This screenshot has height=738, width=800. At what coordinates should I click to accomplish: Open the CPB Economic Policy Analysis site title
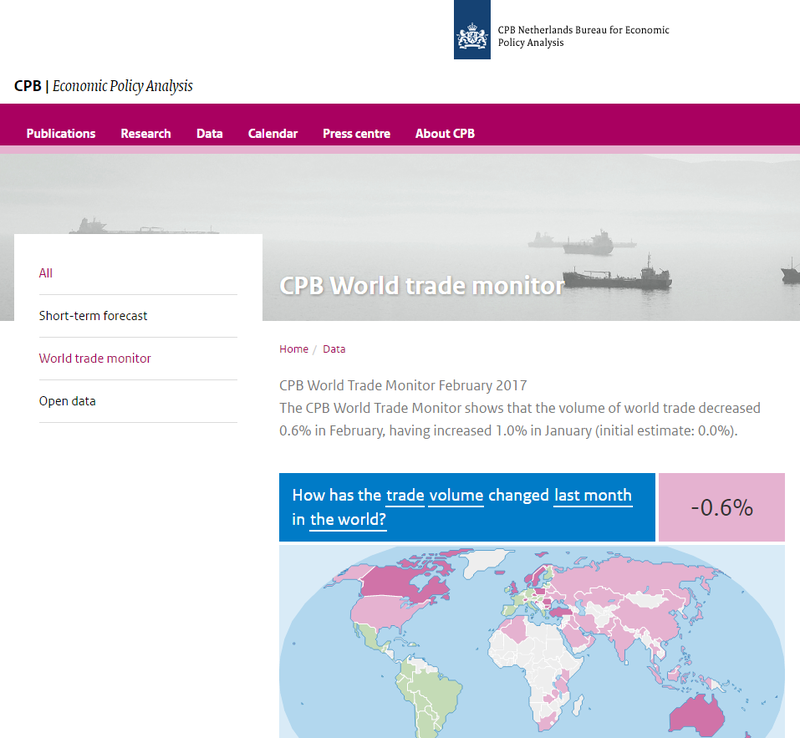point(103,86)
